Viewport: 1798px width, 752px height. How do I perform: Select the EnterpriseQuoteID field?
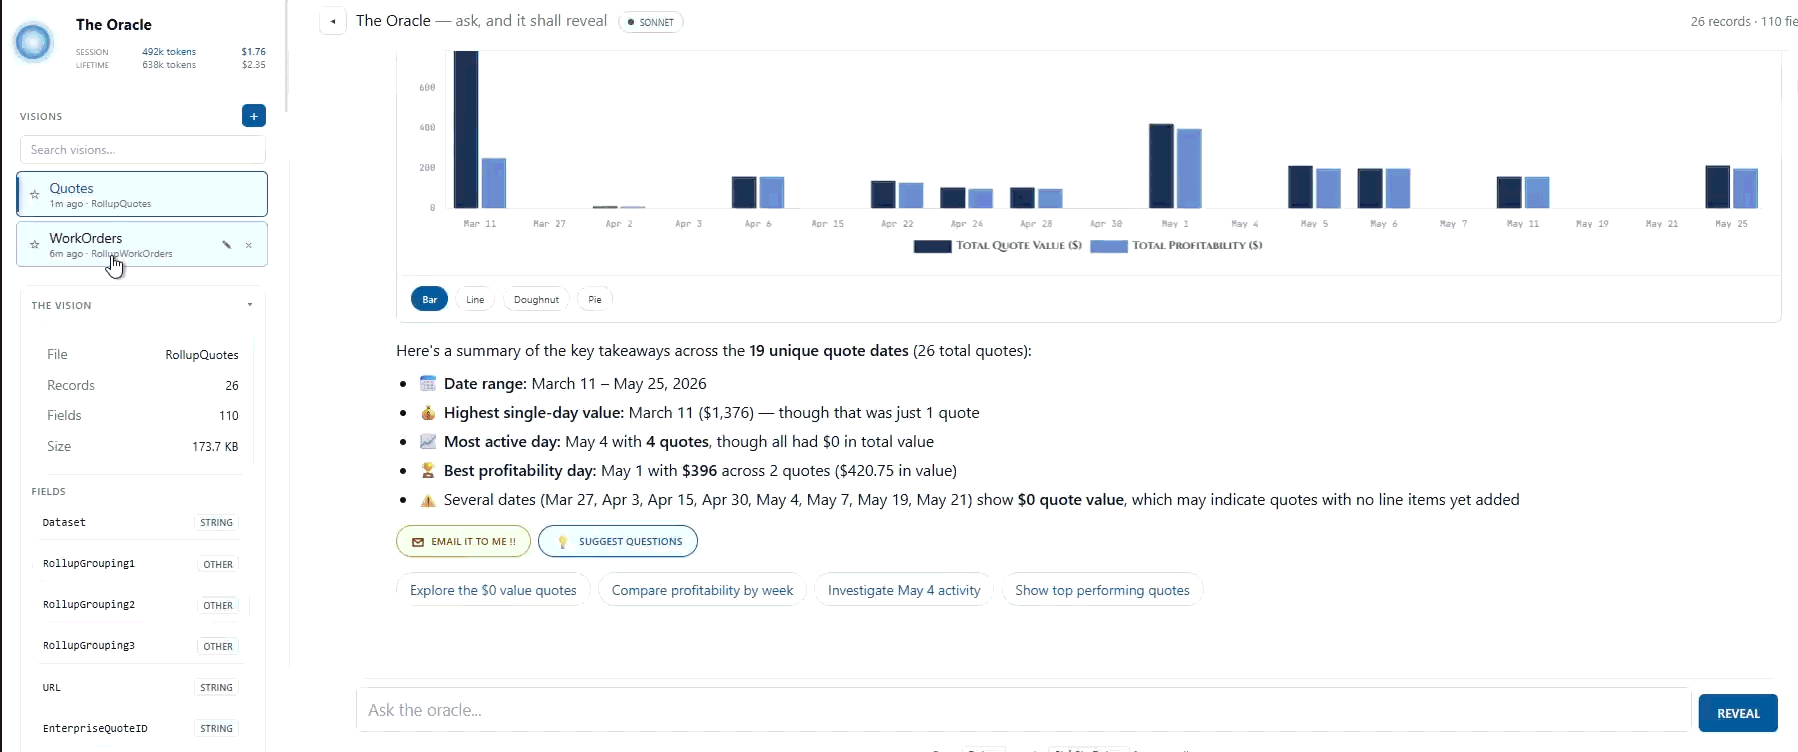click(140, 728)
